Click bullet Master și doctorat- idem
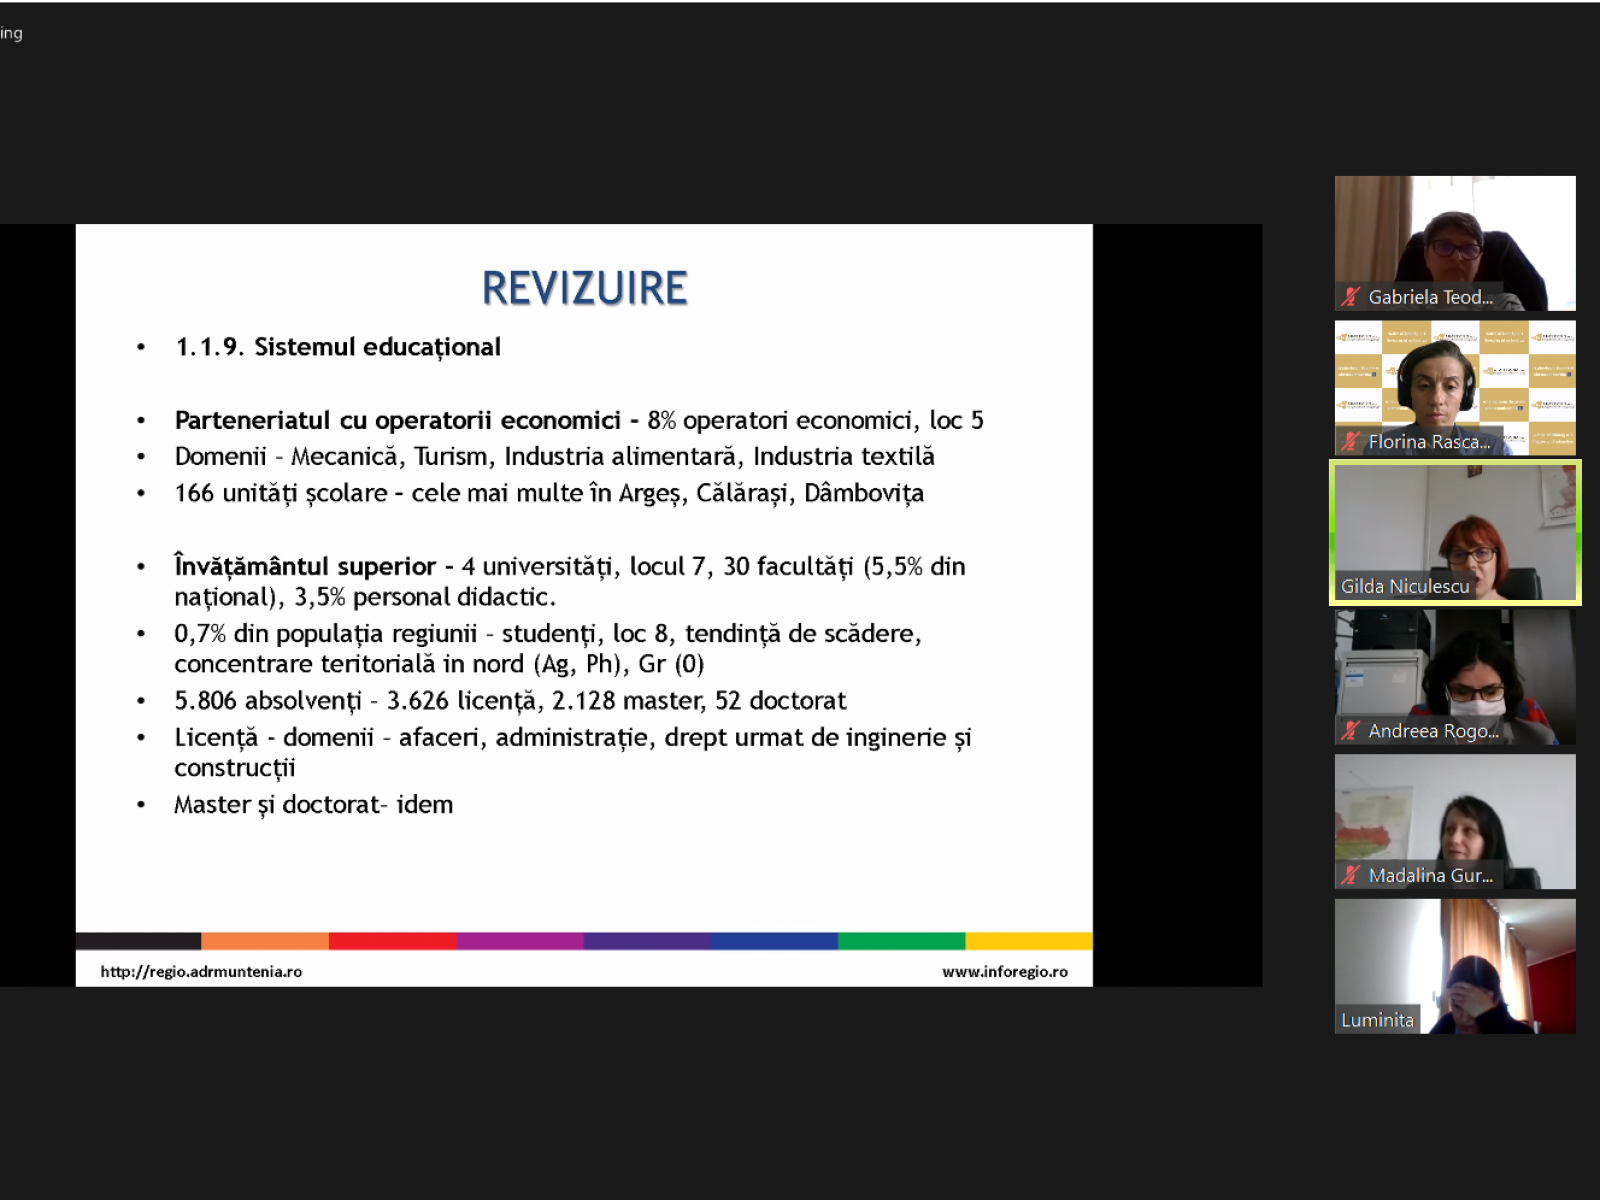Viewport: 1600px width, 1200px height. pyautogui.click(x=314, y=805)
